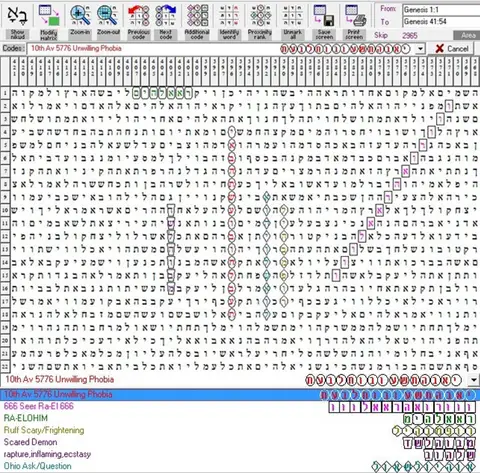Click the Previous code label button
The width and height of the screenshot is (480, 473).
139,35
